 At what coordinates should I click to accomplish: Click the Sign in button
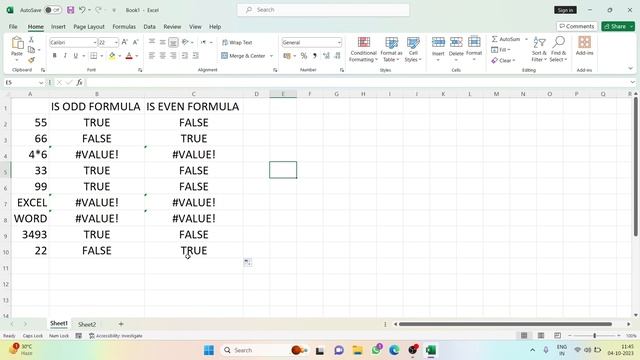pyautogui.click(x=565, y=10)
